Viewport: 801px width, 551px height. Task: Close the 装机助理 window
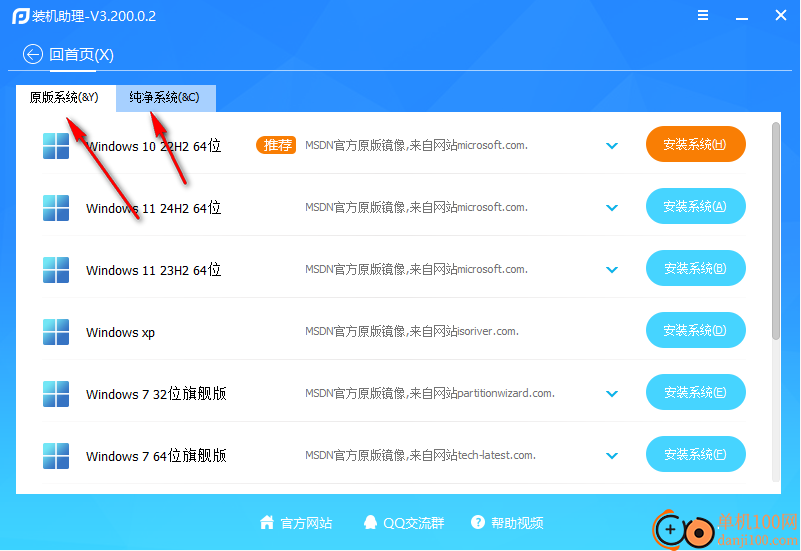point(781,15)
